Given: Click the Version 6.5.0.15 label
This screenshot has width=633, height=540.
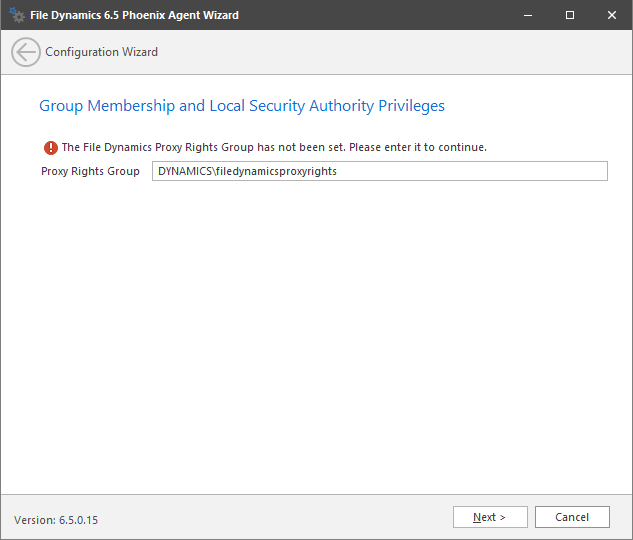Looking at the screenshot, I should pos(56,520).
